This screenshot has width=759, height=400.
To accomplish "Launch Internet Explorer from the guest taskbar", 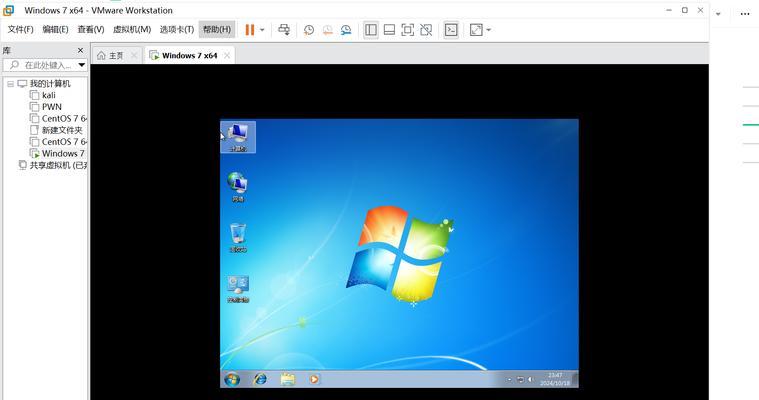I will click(x=260, y=379).
